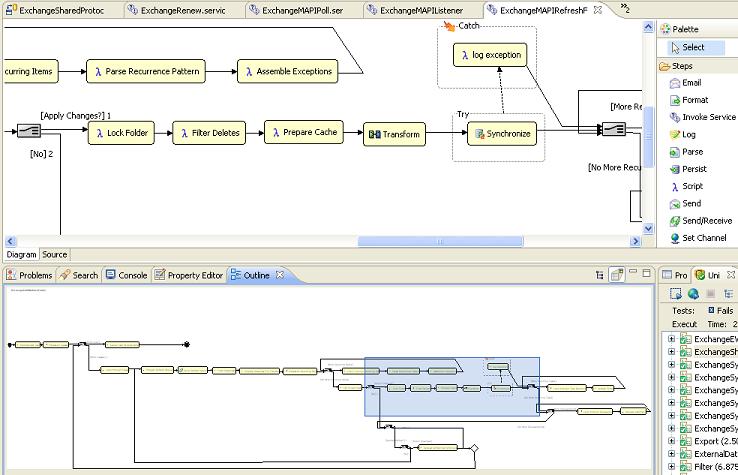
Task: Pick the Script lambda step tool
Action: pos(692,186)
